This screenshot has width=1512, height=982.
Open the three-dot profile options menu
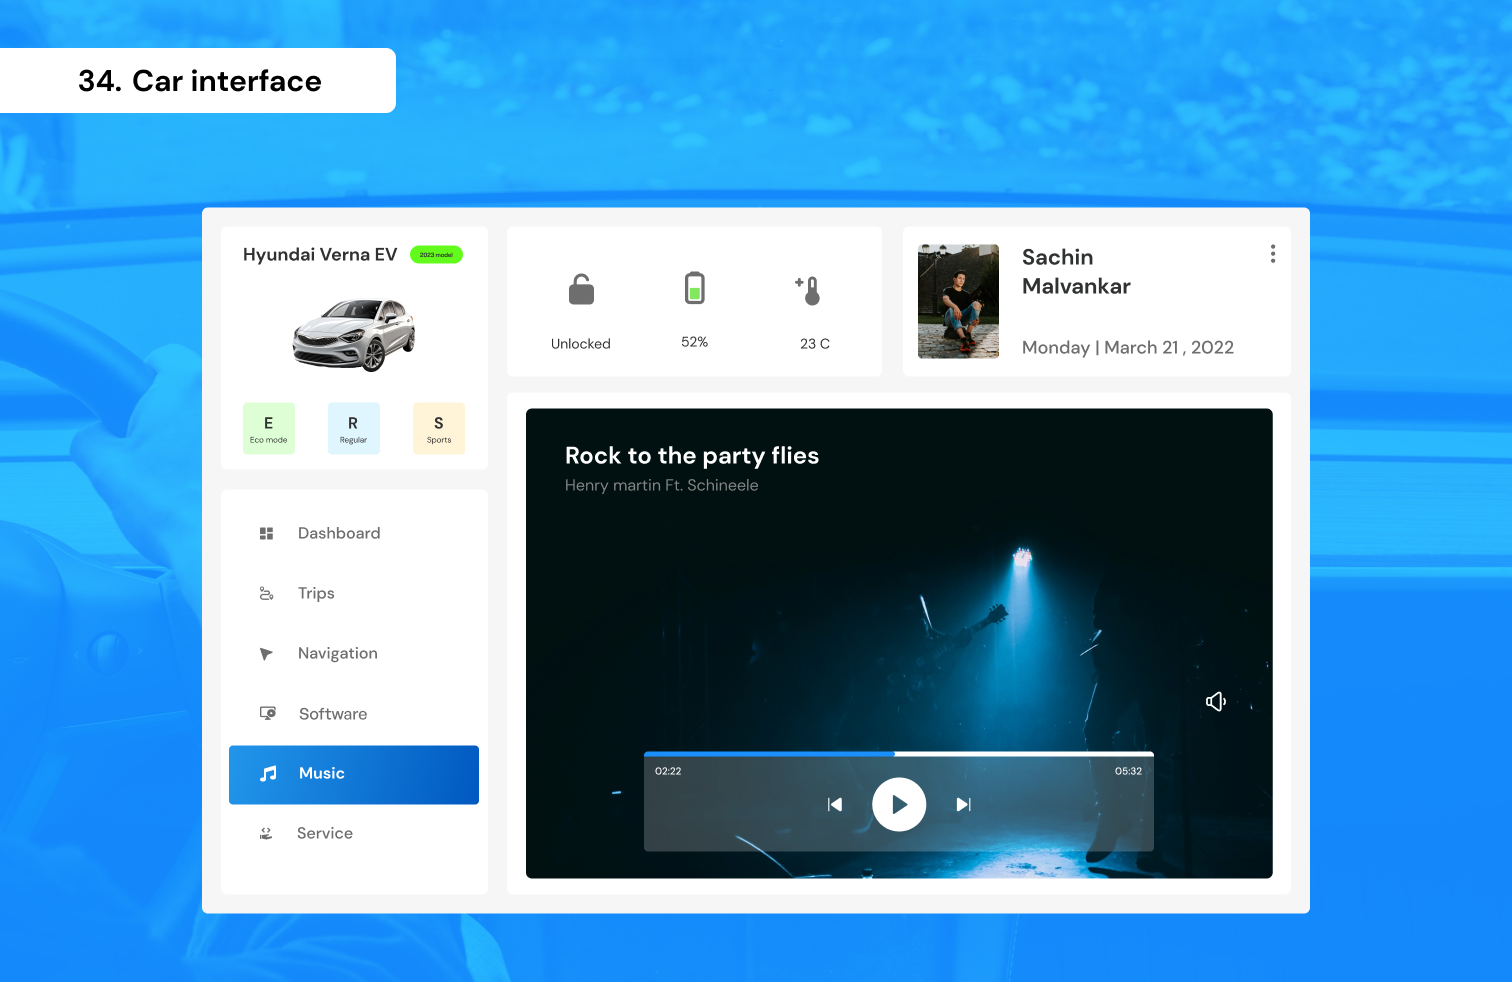point(1272,254)
